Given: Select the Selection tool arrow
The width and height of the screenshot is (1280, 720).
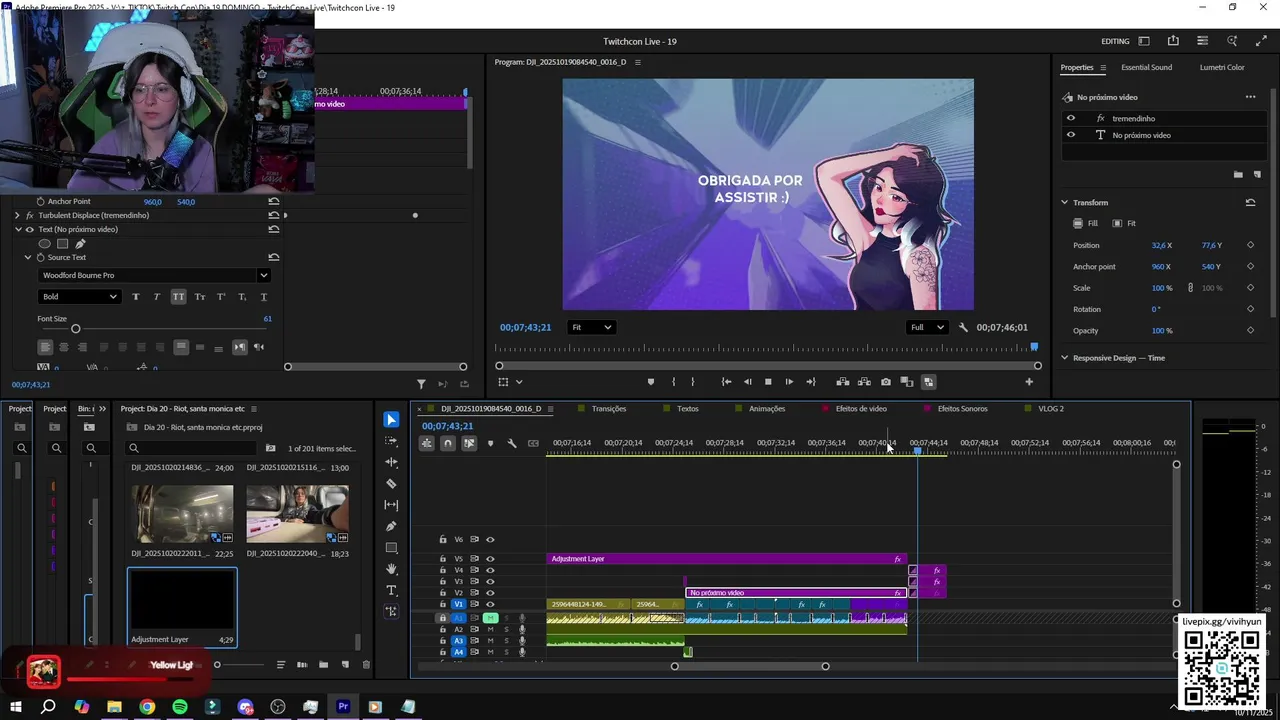Looking at the screenshot, I should click(x=391, y=420).
